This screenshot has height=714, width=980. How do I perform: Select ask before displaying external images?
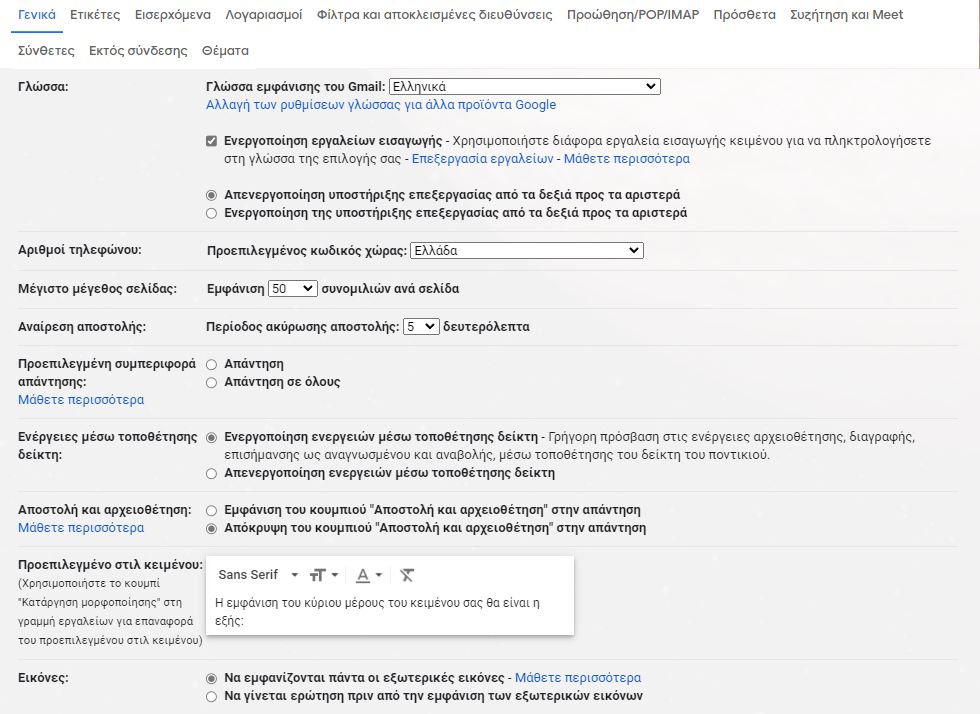pos(211,696)
